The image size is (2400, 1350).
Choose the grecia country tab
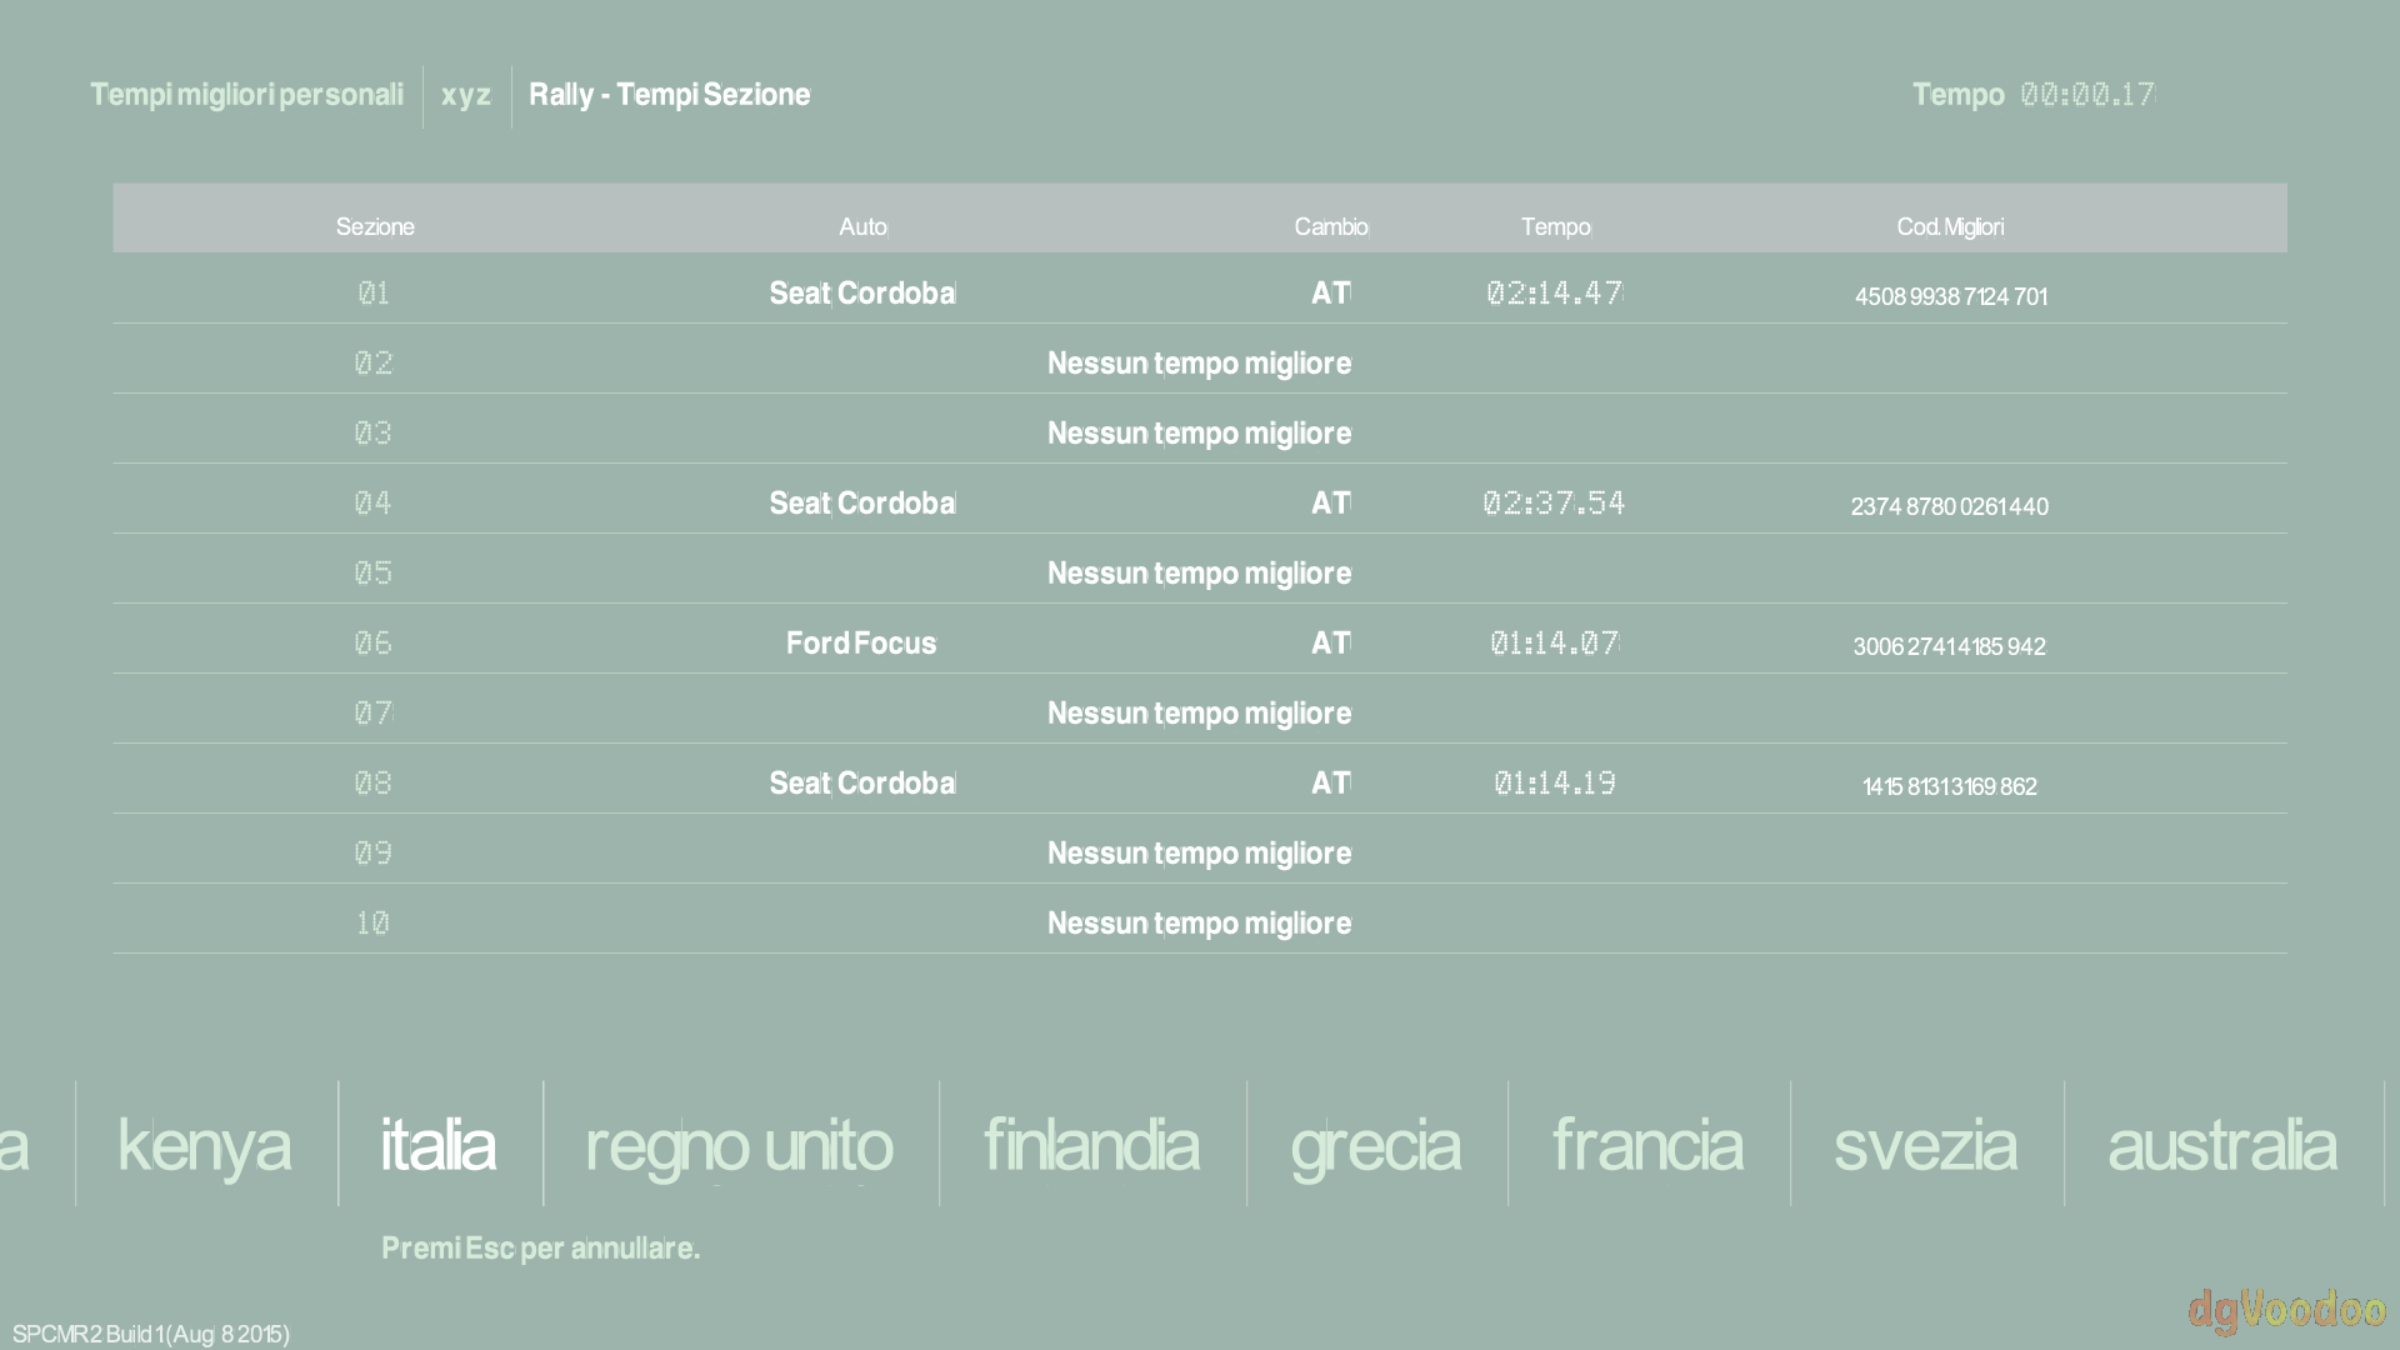(1375, 1145)
